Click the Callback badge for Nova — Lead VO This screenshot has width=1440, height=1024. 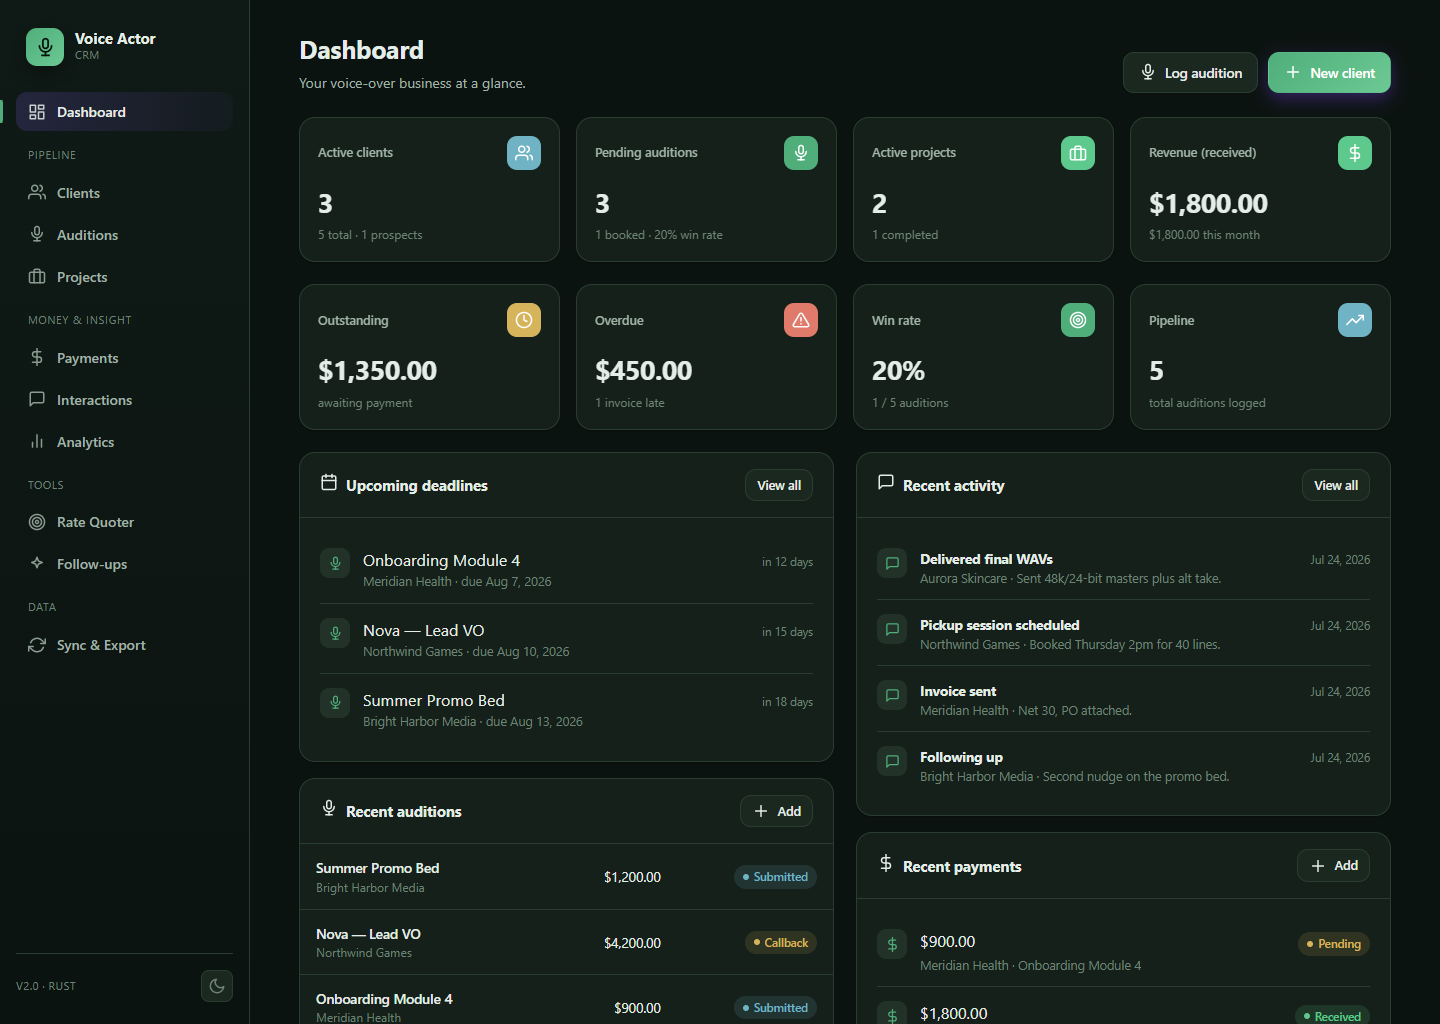point(781,943)
